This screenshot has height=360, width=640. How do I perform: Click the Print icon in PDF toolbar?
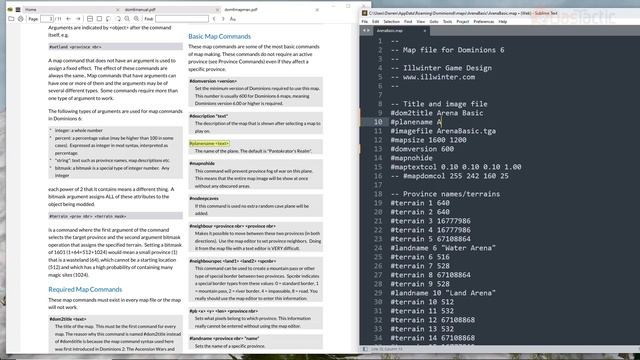click(x=21, y=19)
